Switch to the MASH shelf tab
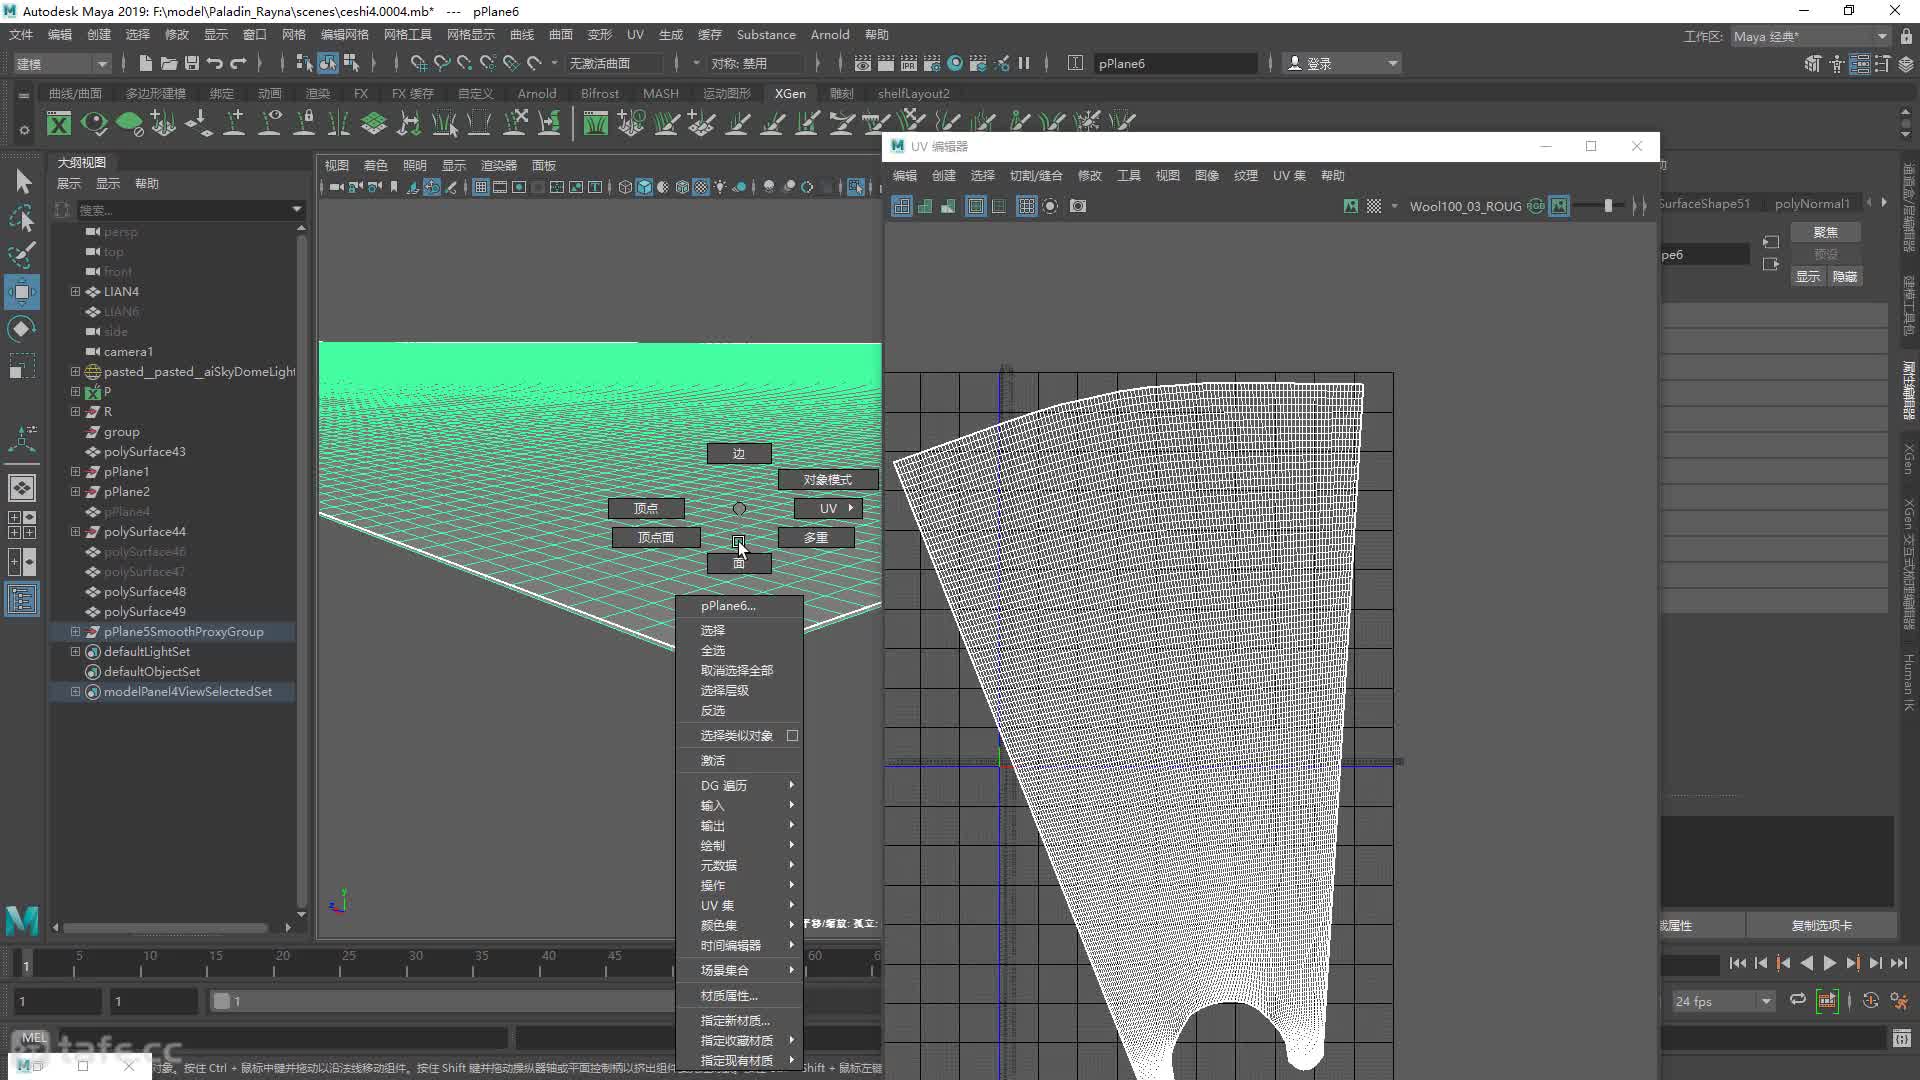The width and height of the screenshot is (1920, 1080). (x=660, y=93)
